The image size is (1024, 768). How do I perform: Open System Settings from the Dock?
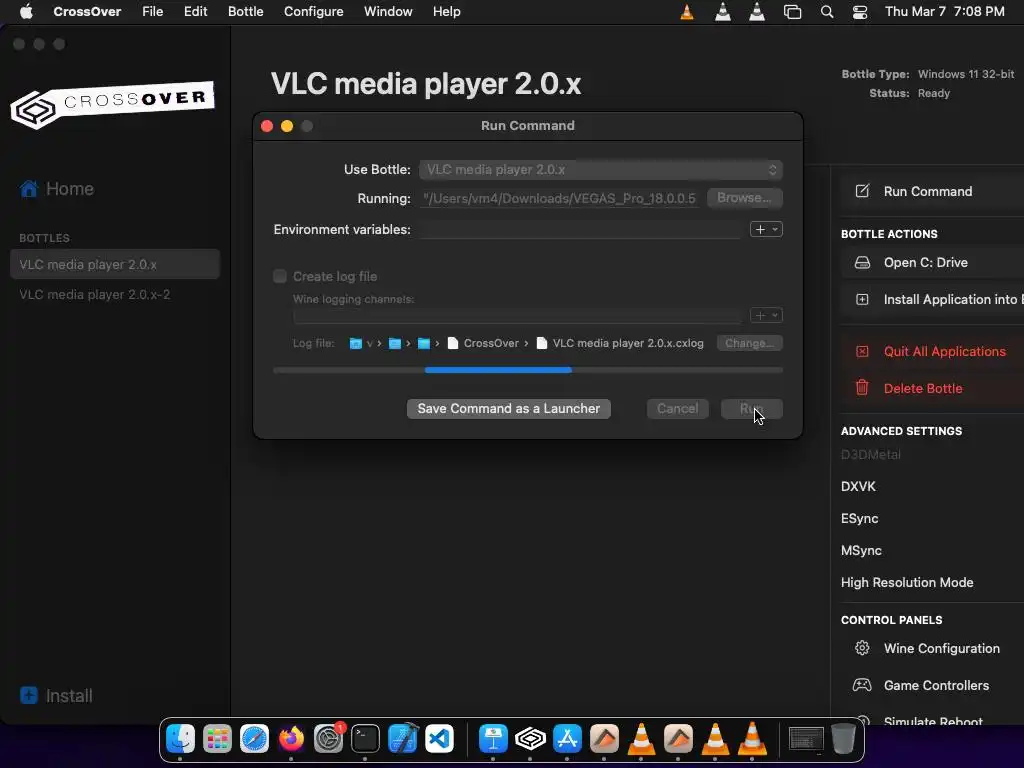tap(328, 739)
